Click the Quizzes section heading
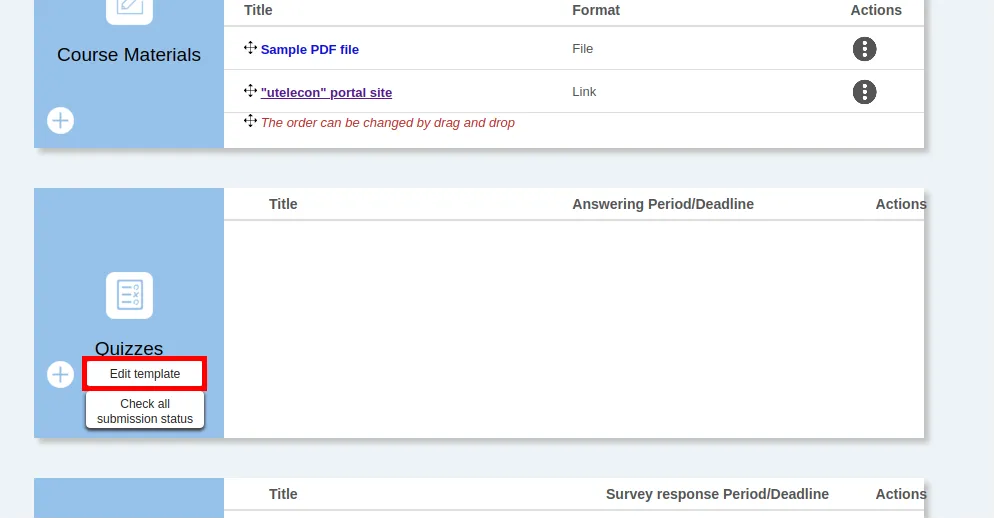The image size is (995, 520). pos(129,348)
